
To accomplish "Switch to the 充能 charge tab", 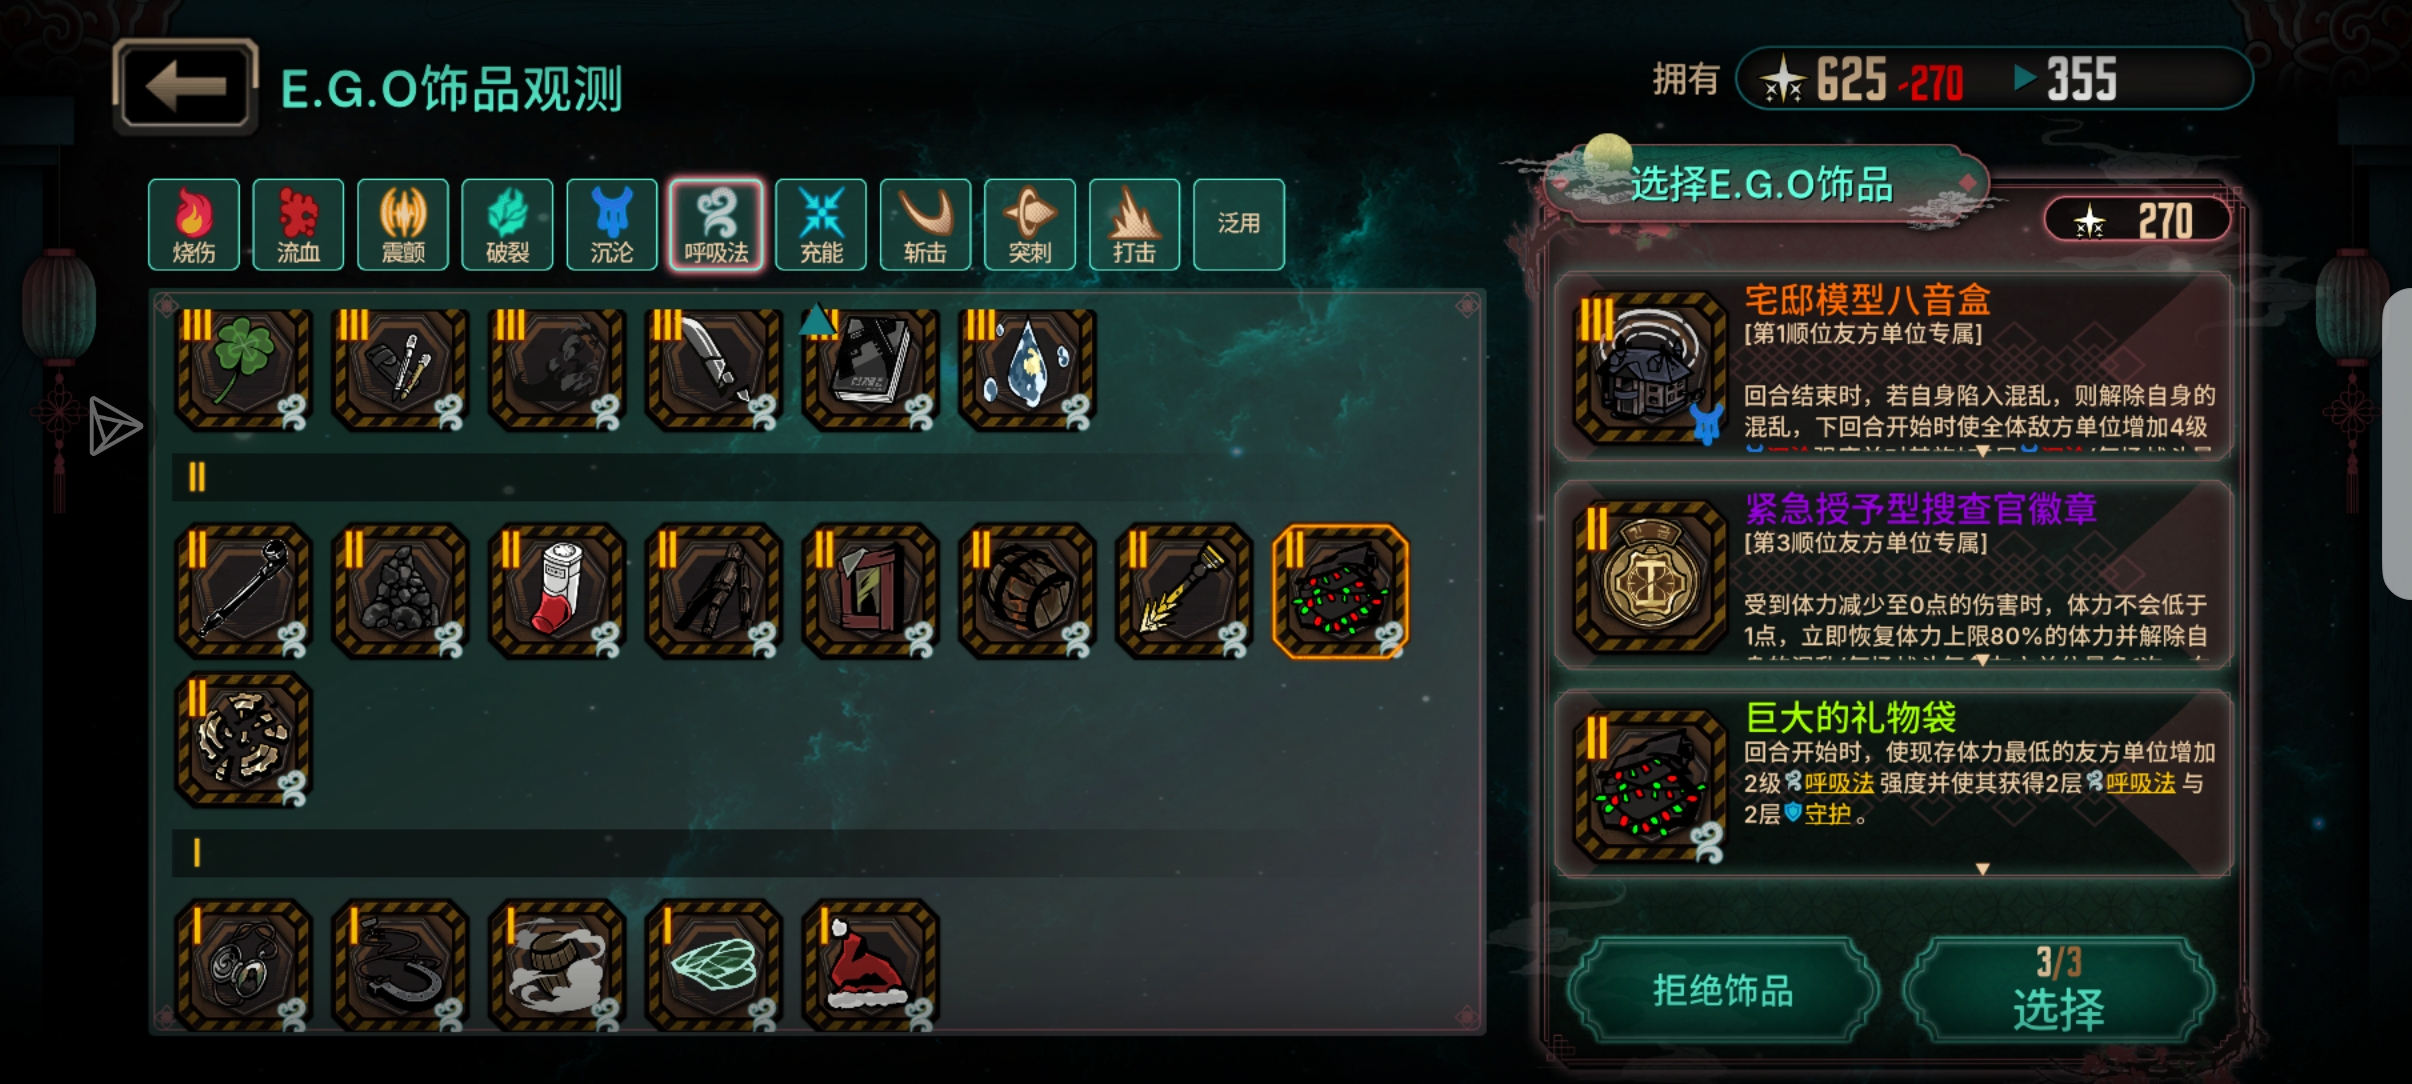I will coord(821,224).
